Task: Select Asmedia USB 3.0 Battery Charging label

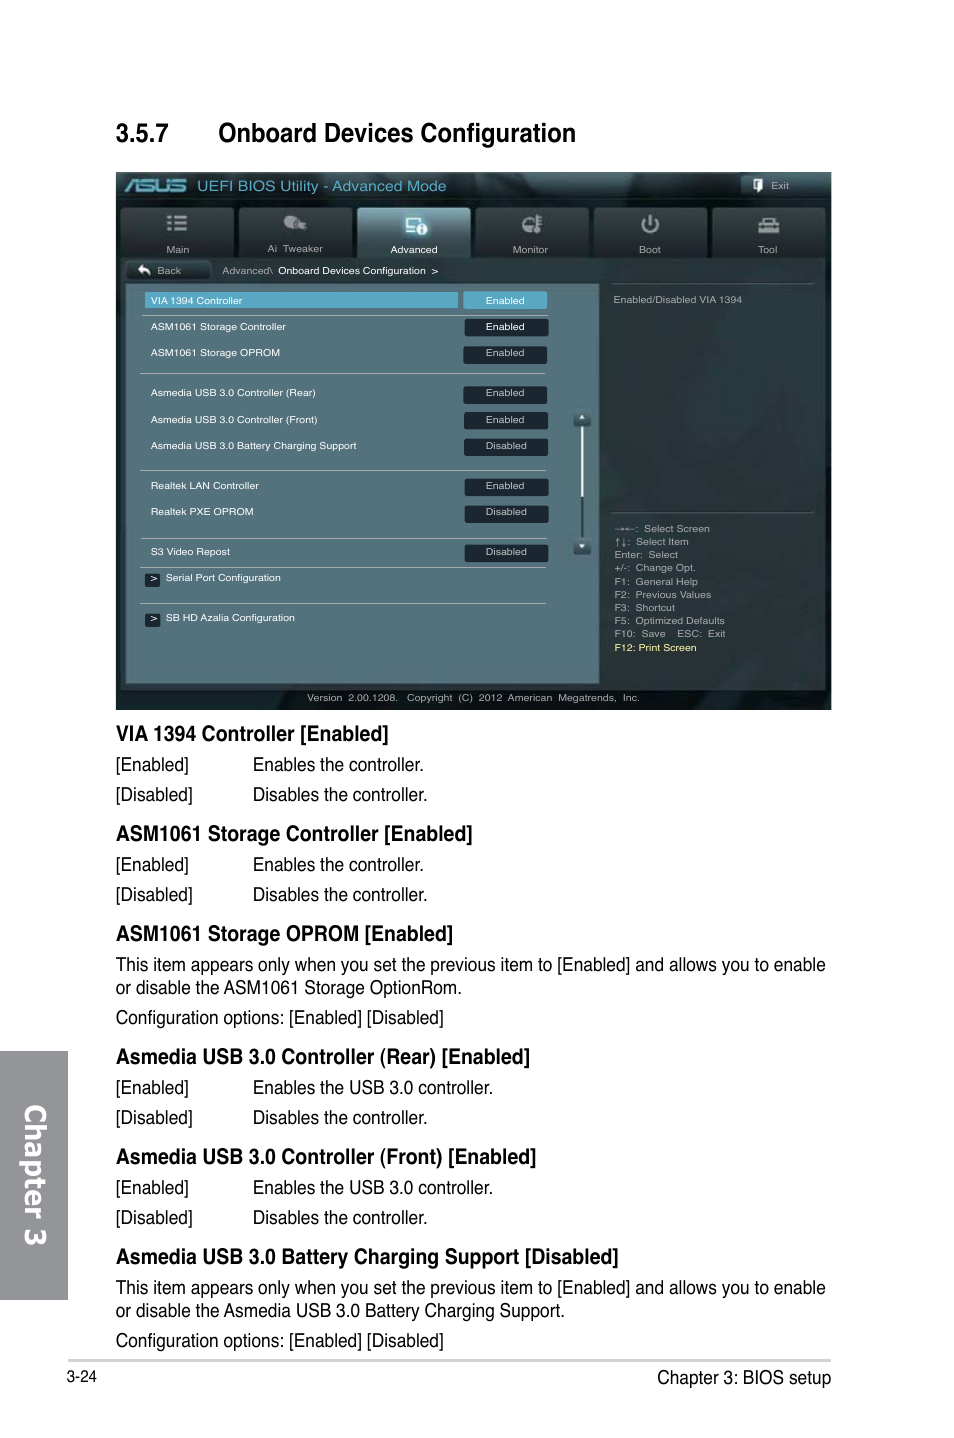Action: (x=253, y=446)
